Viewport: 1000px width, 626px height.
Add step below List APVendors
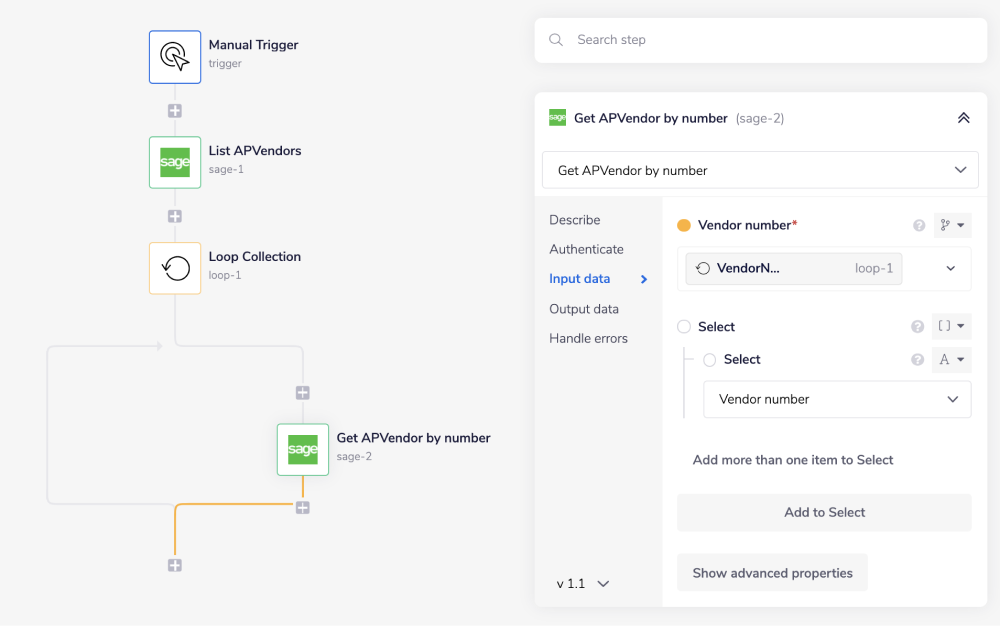pos(175,216)
